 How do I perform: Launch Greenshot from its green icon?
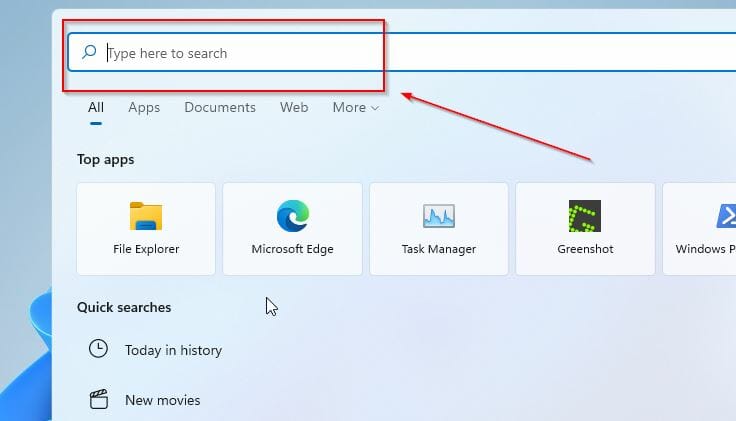(585, 216)
